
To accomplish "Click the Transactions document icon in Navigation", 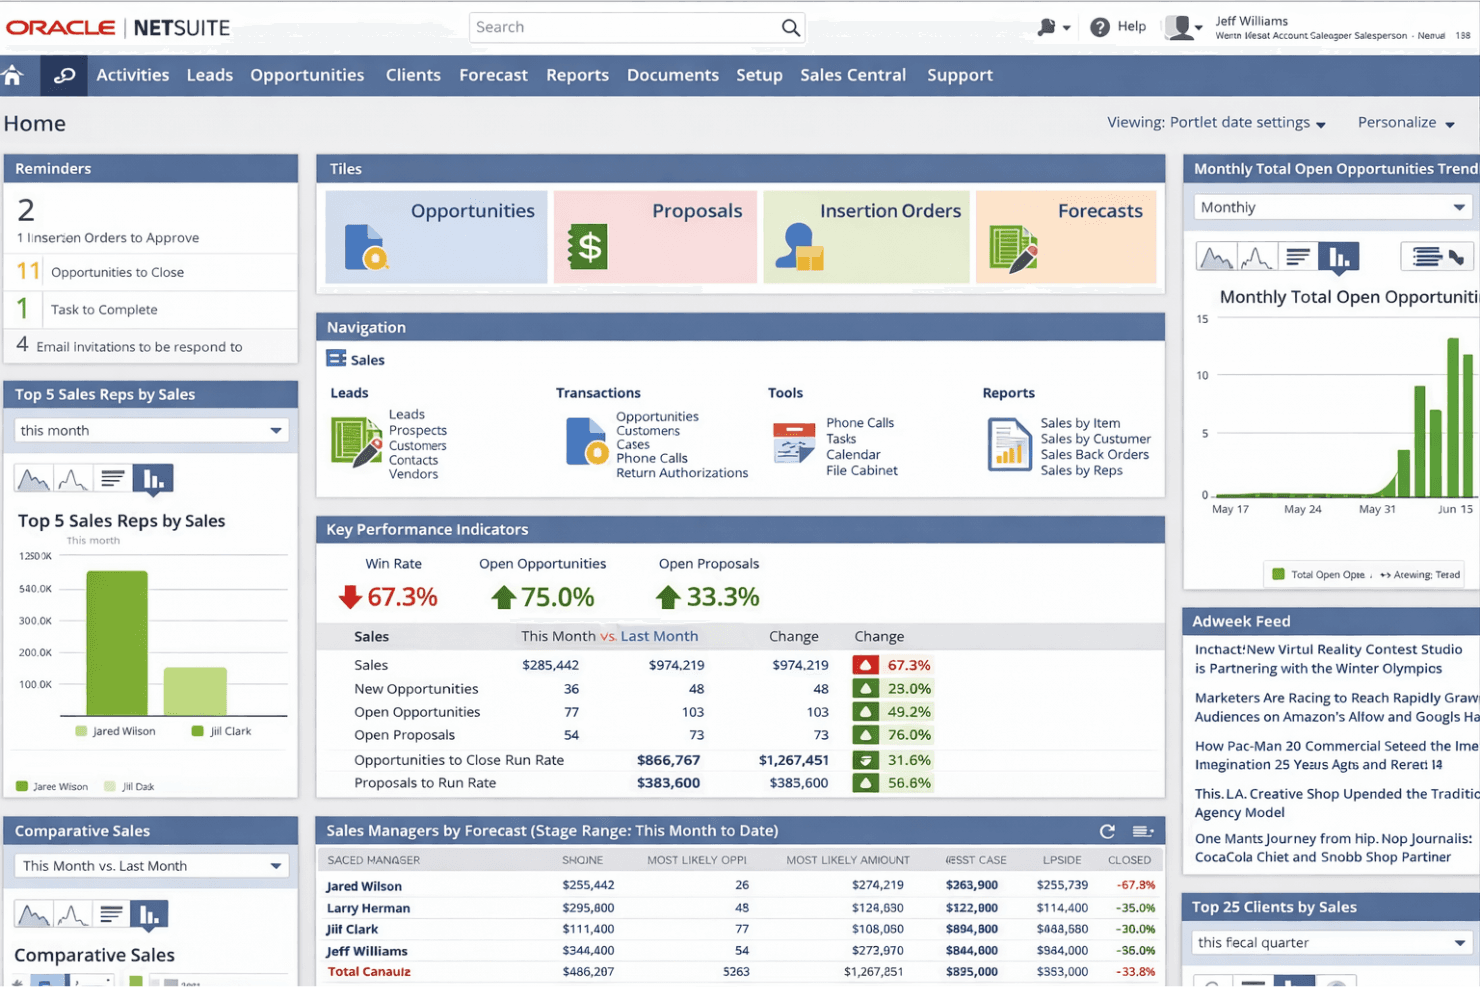I will coord(587,442).
